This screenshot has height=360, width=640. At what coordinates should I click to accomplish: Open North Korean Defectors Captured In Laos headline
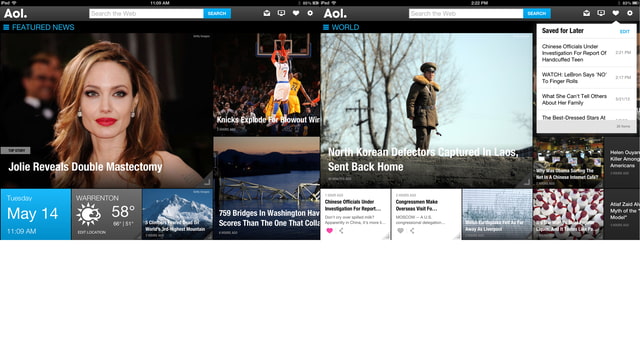(x=423, y=159)
